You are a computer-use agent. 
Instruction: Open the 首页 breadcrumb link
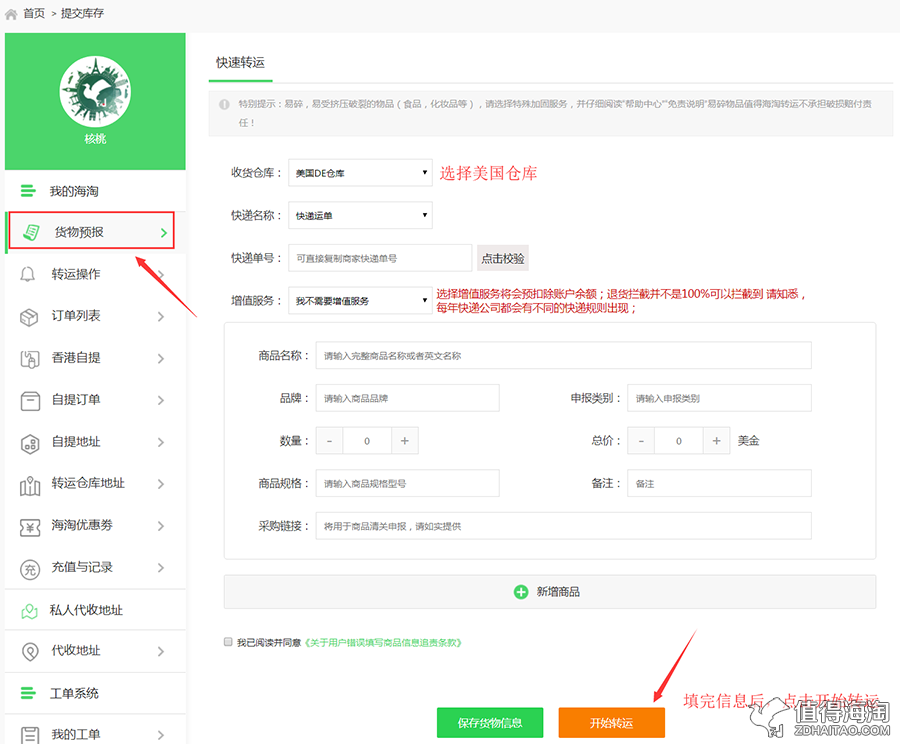click(x=34, y=13)
